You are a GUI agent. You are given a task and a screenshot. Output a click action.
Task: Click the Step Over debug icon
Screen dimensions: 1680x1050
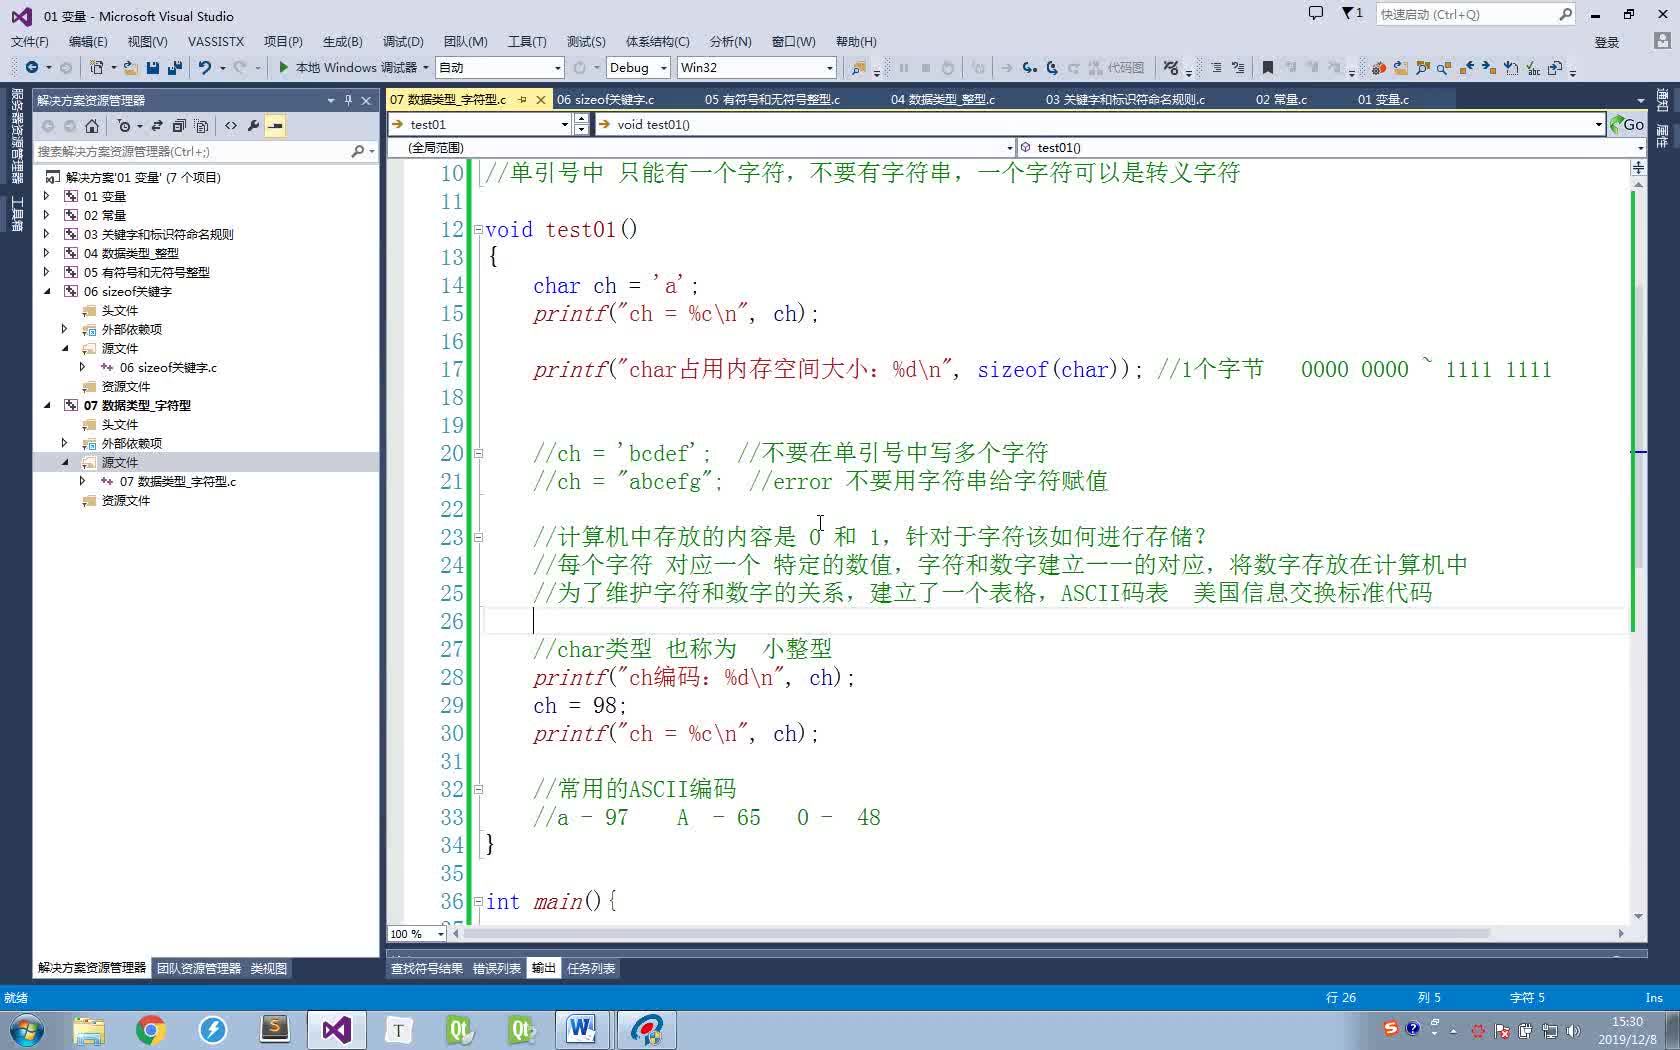click(1052, 67)
